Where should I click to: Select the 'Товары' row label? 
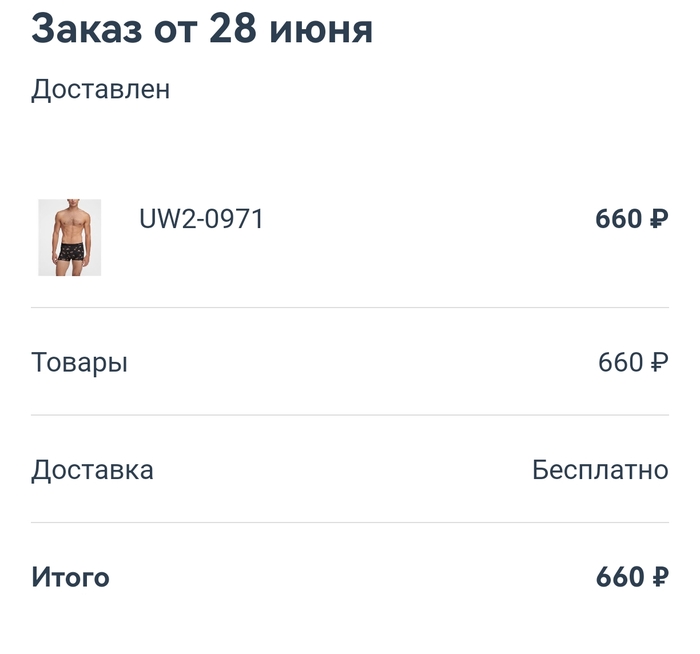point(79,362)
